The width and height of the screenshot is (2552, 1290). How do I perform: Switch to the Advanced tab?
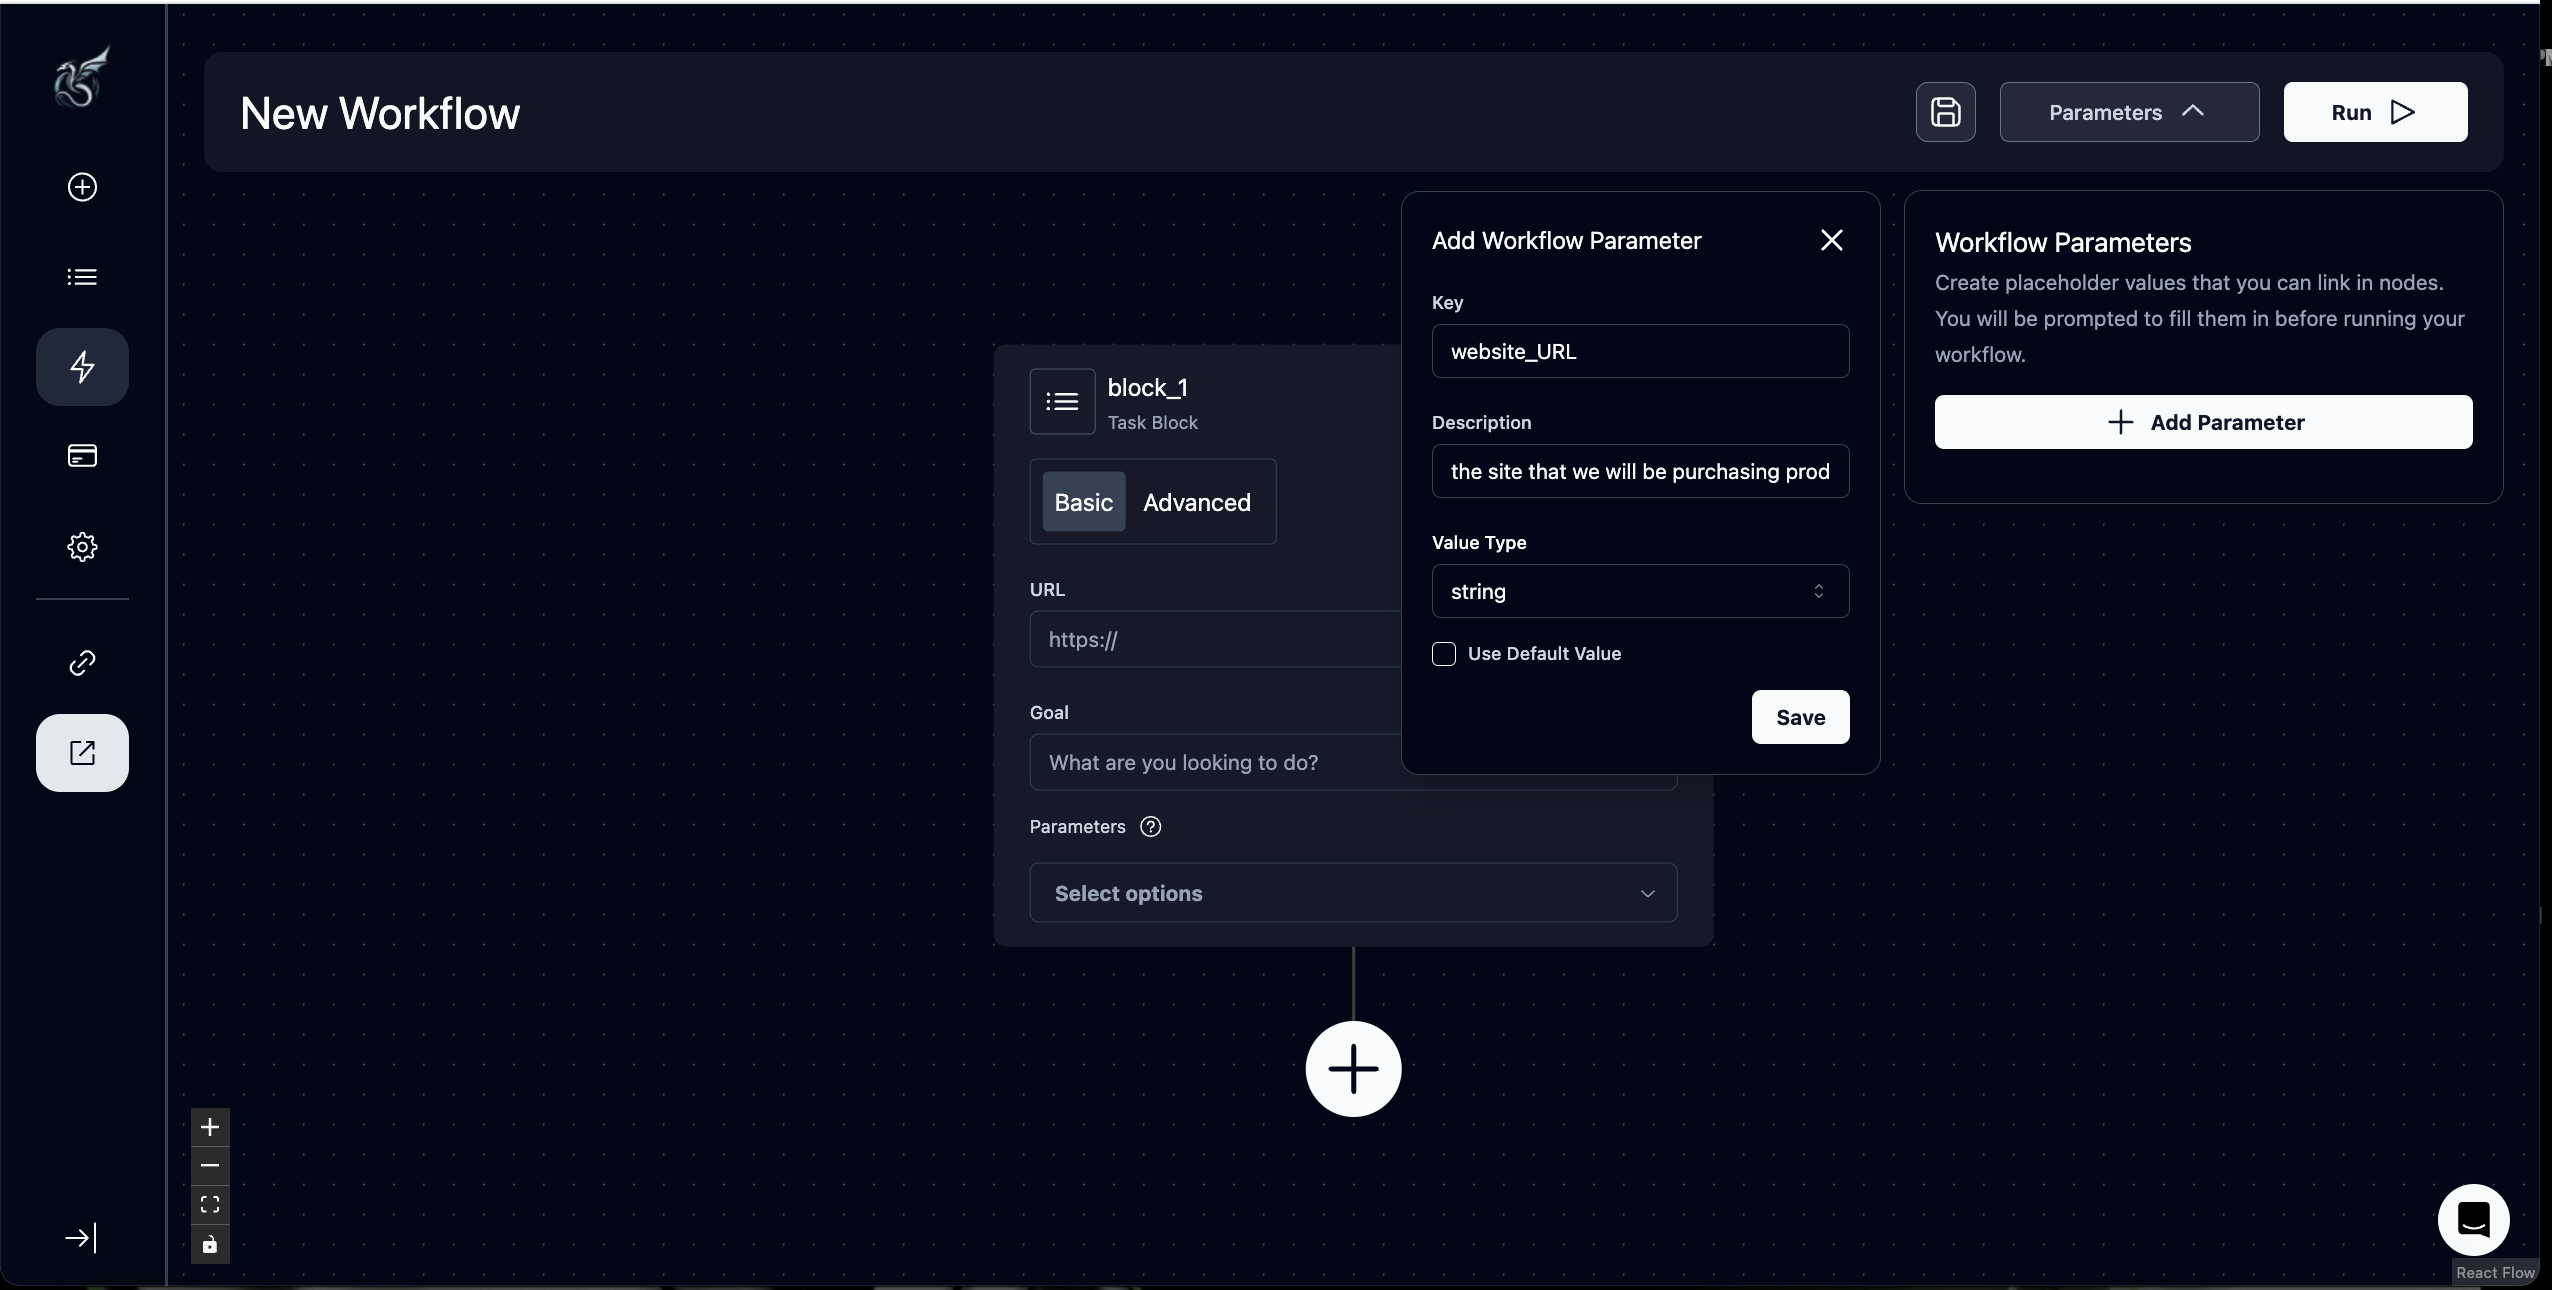(1196, 502)
